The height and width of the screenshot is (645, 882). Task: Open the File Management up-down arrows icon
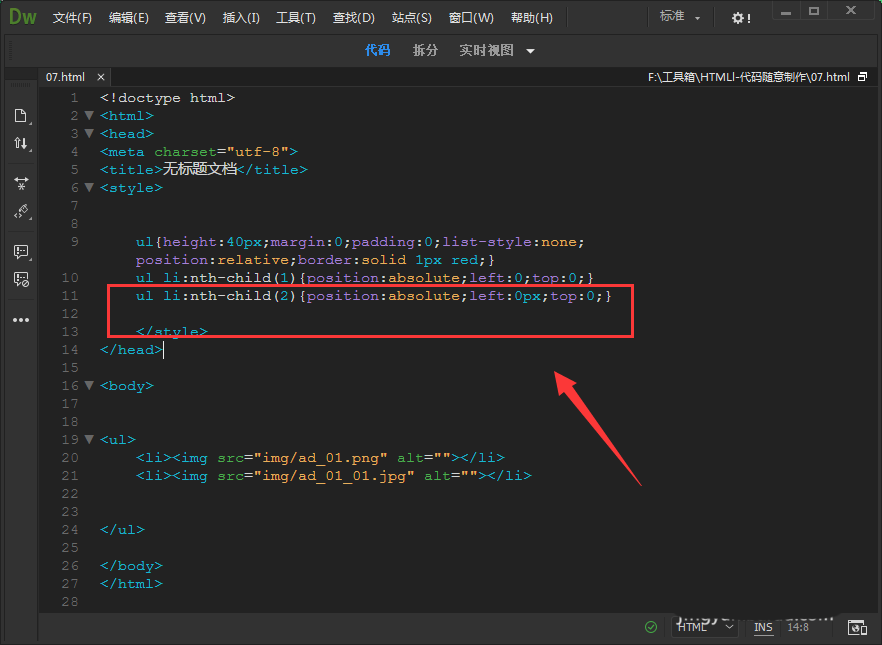click(20, 144)
